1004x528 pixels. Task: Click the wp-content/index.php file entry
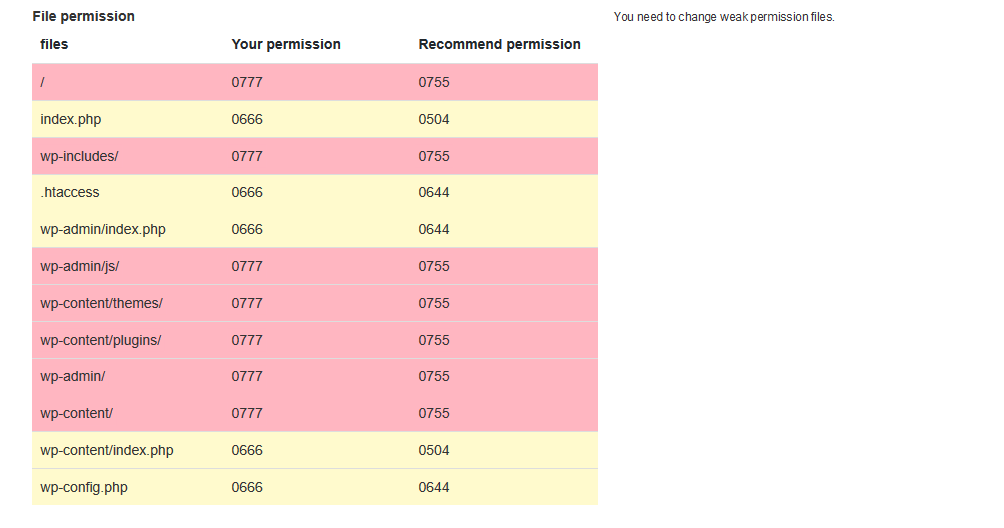point(107,450)
